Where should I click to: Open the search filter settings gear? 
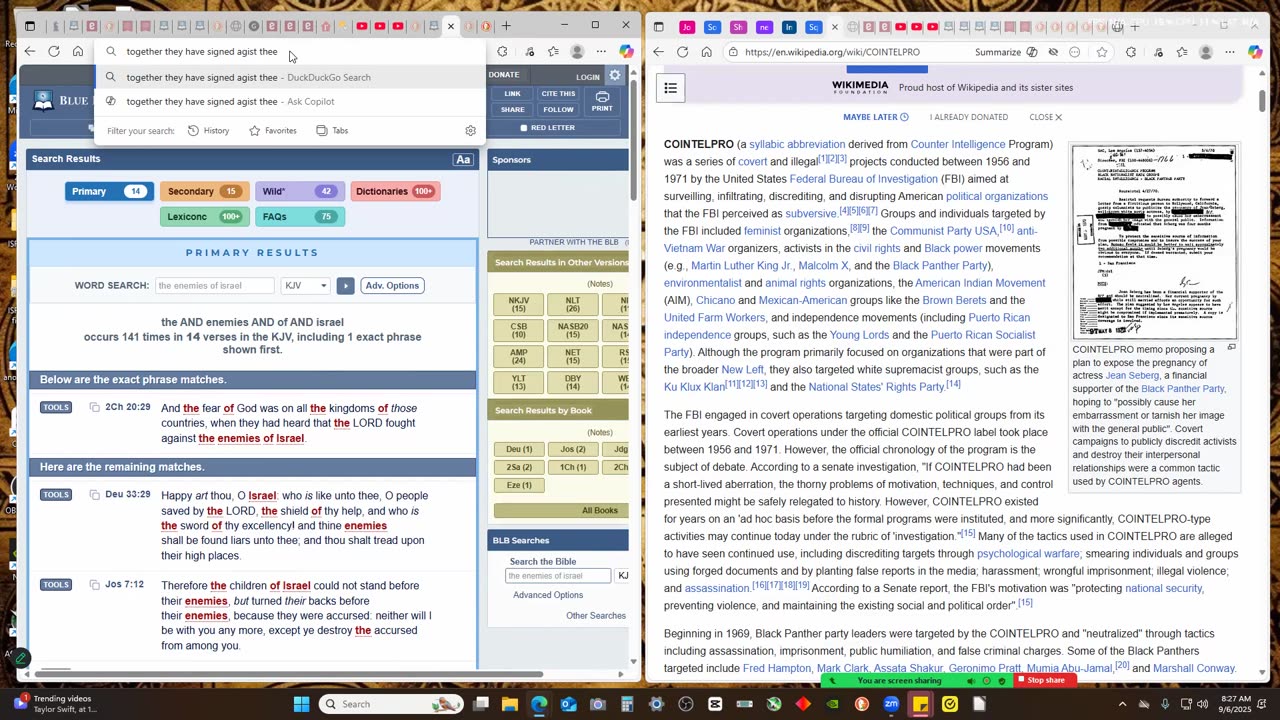[x=470, y=131]
